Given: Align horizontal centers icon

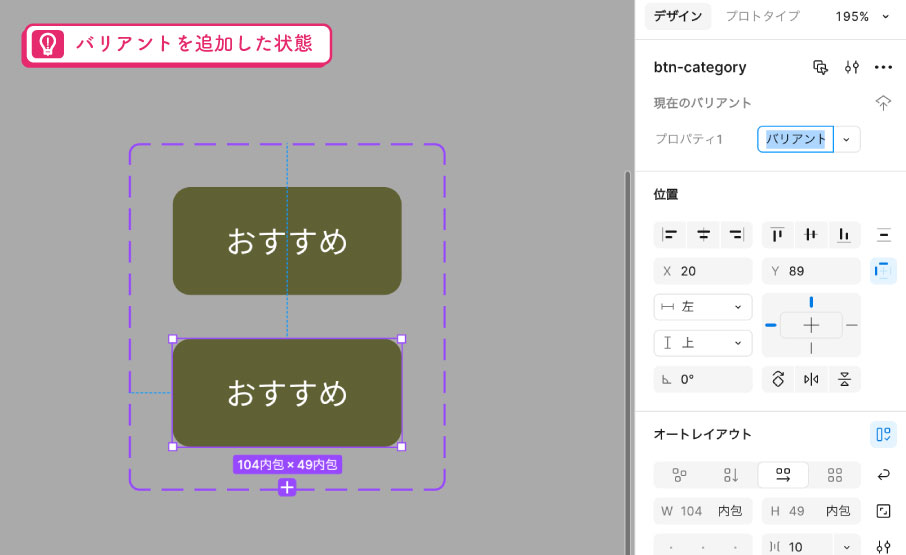Looking at the screenshot, I should (703, 234).
